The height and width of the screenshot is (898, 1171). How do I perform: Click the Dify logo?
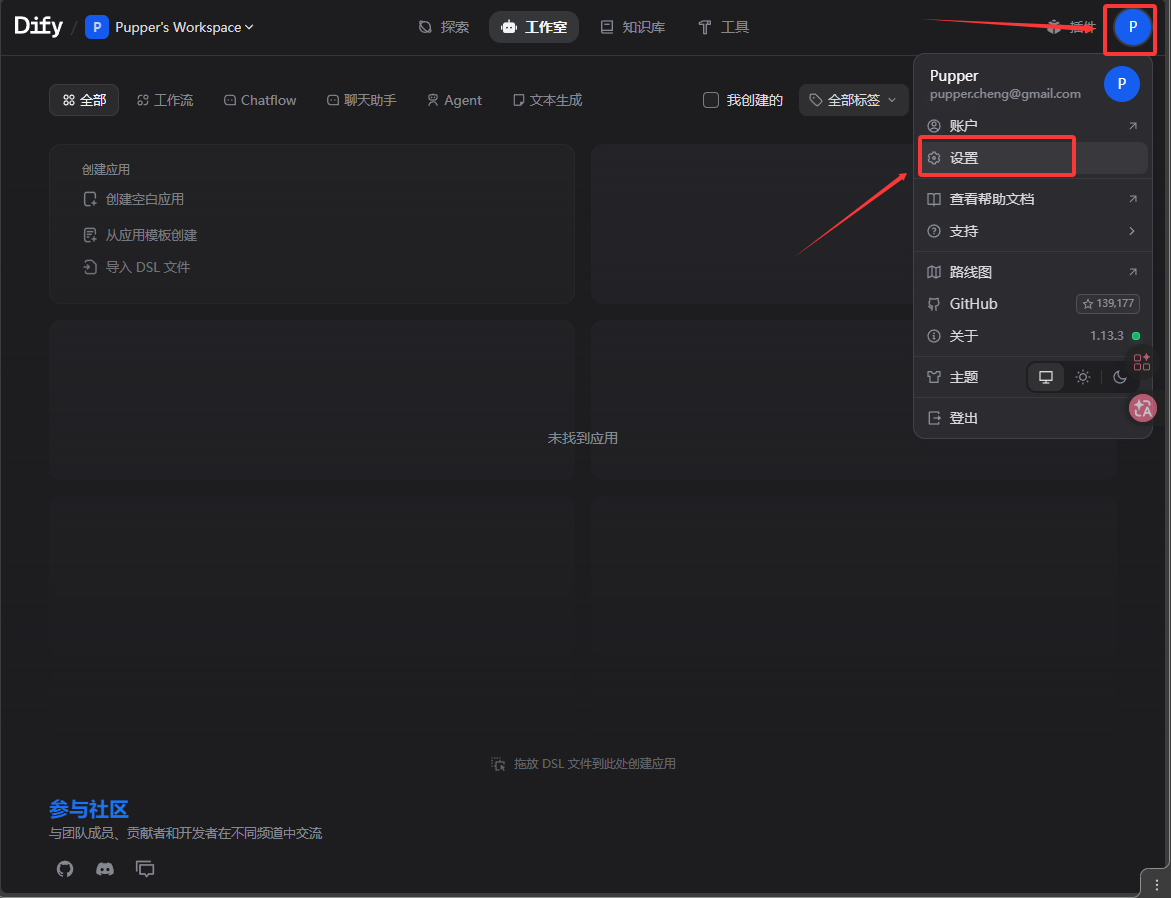[x=38, y=27]
